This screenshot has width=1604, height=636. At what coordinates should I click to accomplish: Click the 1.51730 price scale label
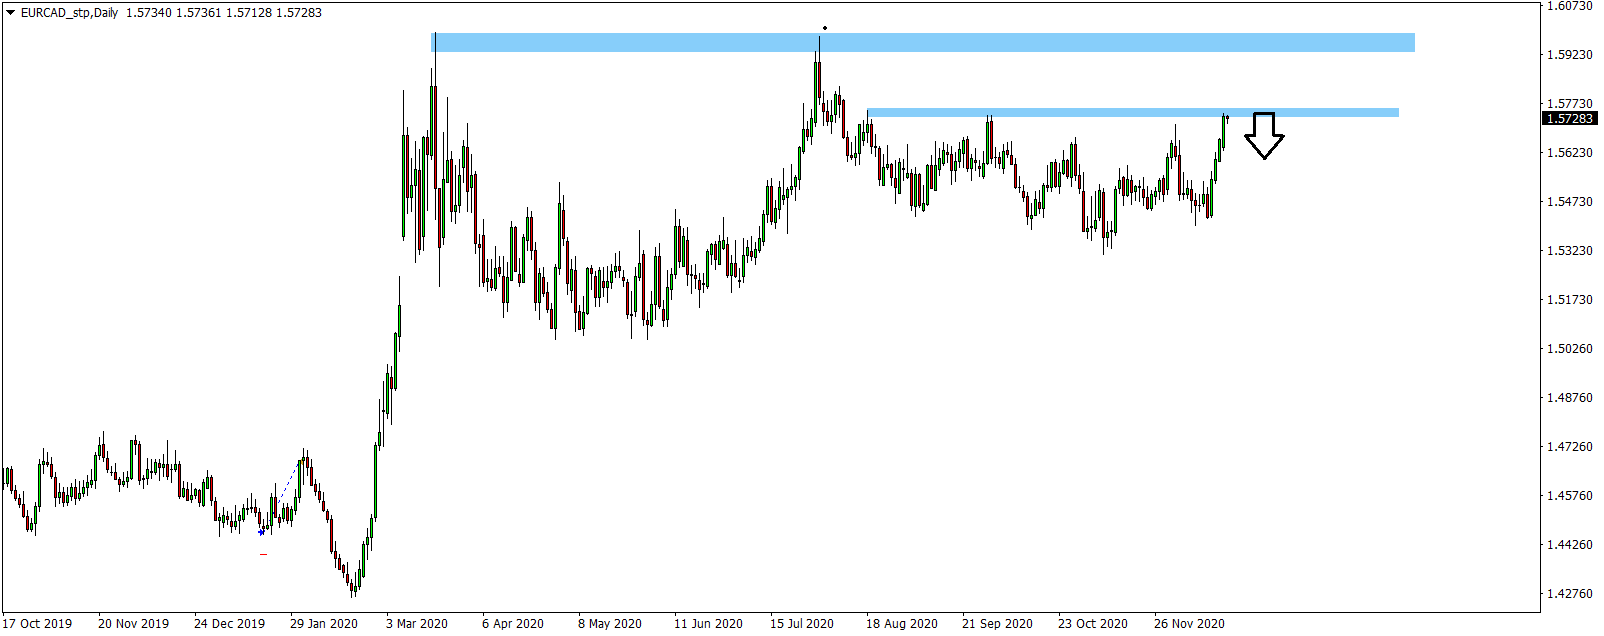[x=1569, y=300]
